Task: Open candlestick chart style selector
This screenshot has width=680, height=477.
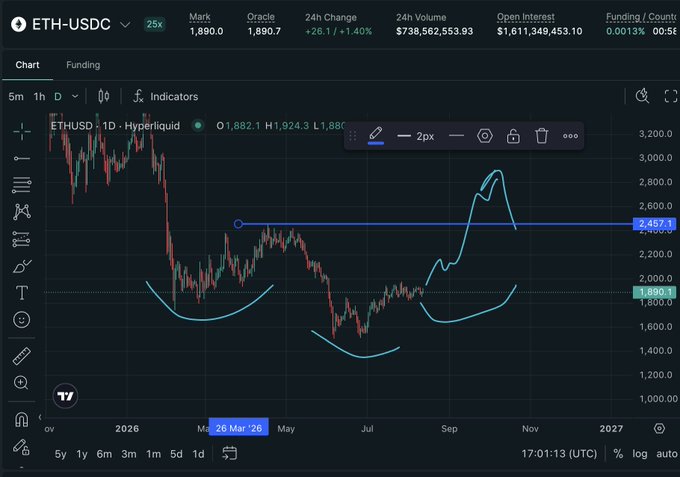Action: click(x=104, y=96)
